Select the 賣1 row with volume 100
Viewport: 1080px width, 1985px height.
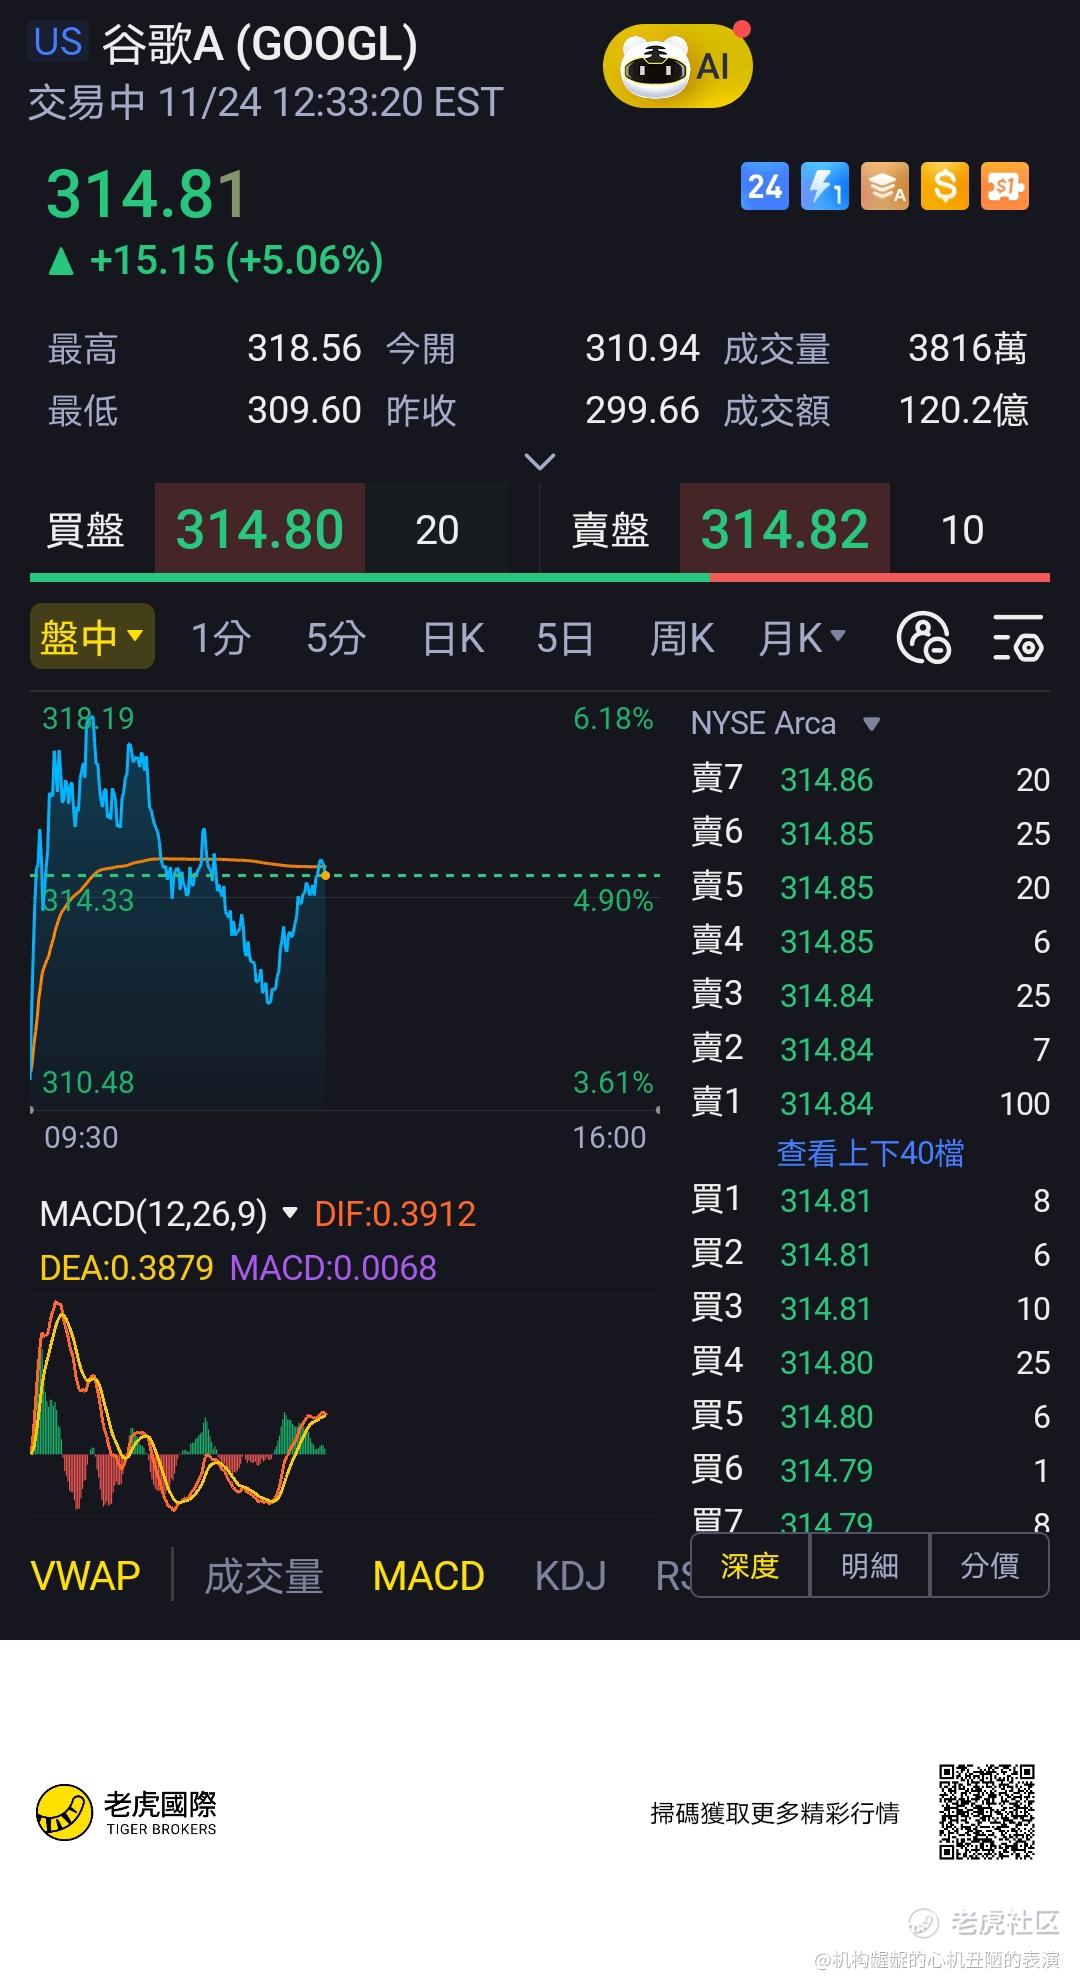(x=870, y=1103)
